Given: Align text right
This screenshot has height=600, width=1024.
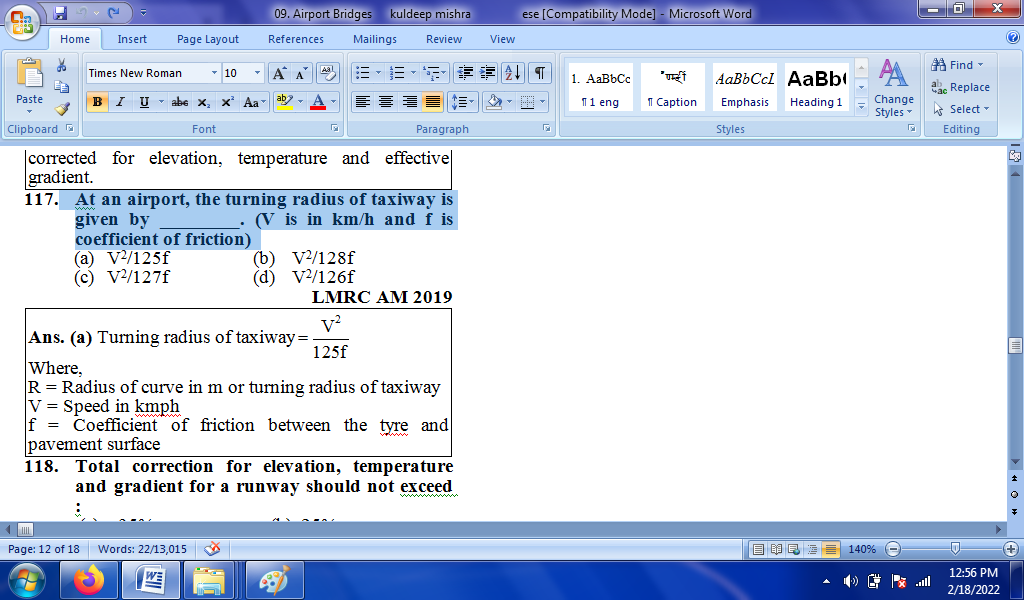Looking at the screenshot, I should (409, 102).
